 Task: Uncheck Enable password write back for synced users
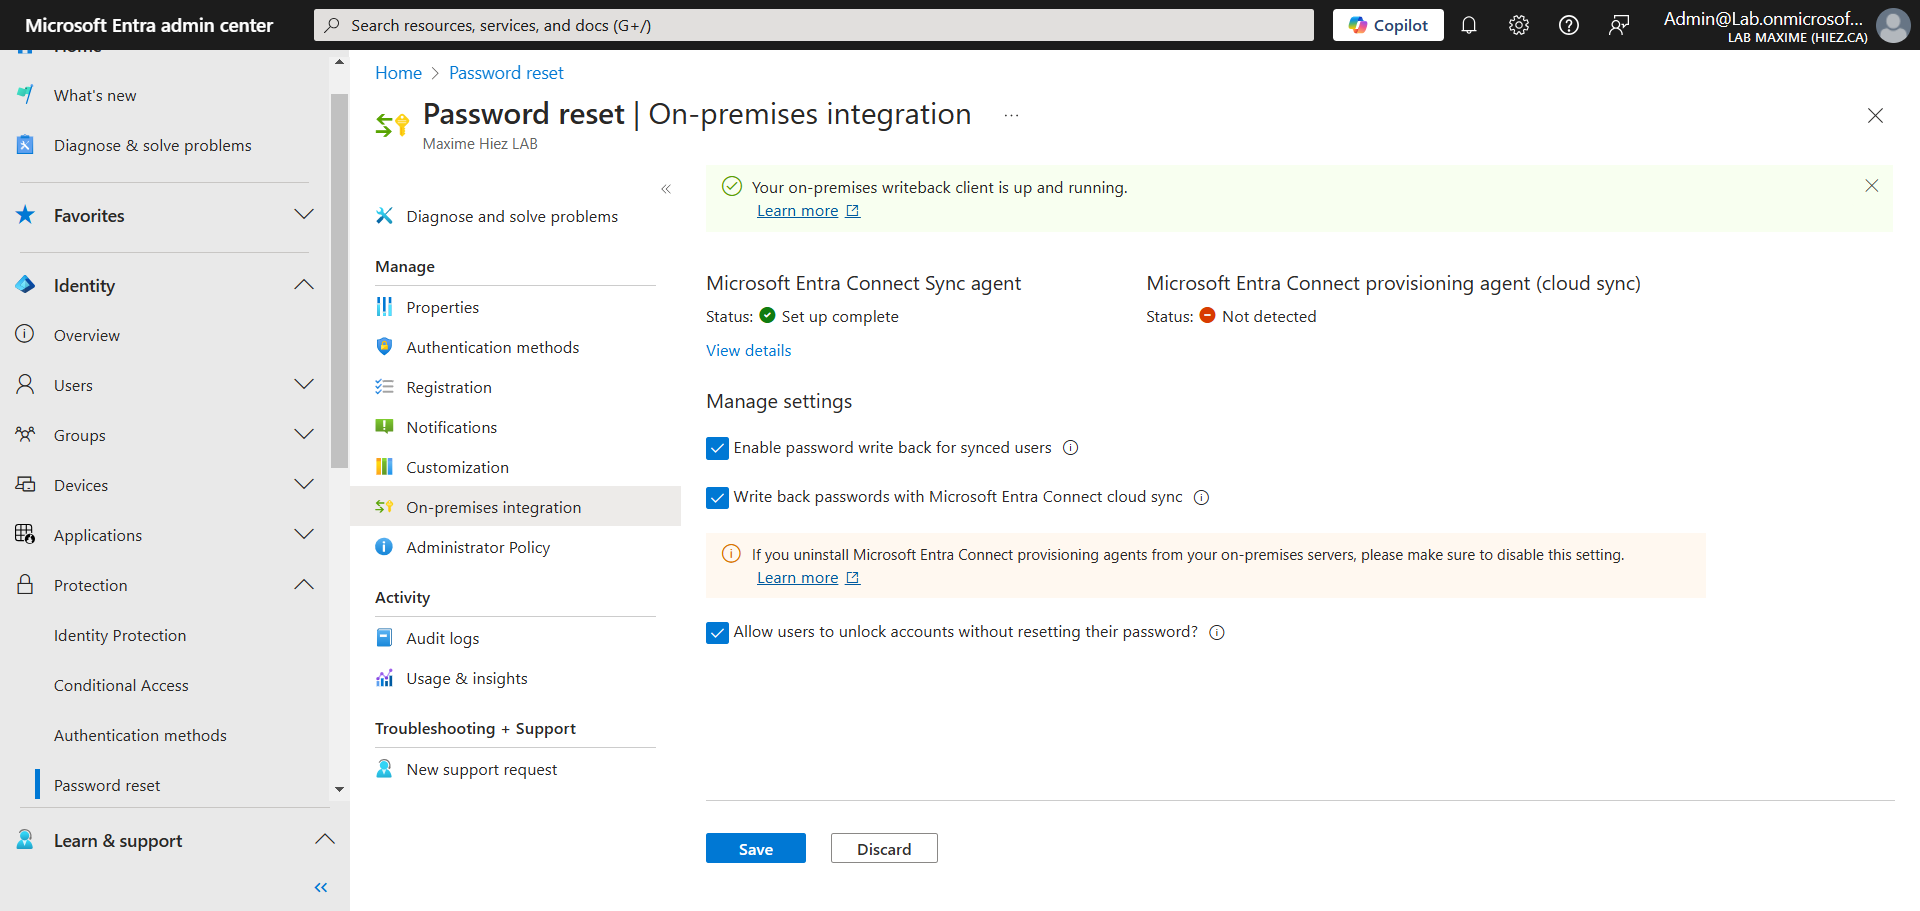click(x=717, y=448)
